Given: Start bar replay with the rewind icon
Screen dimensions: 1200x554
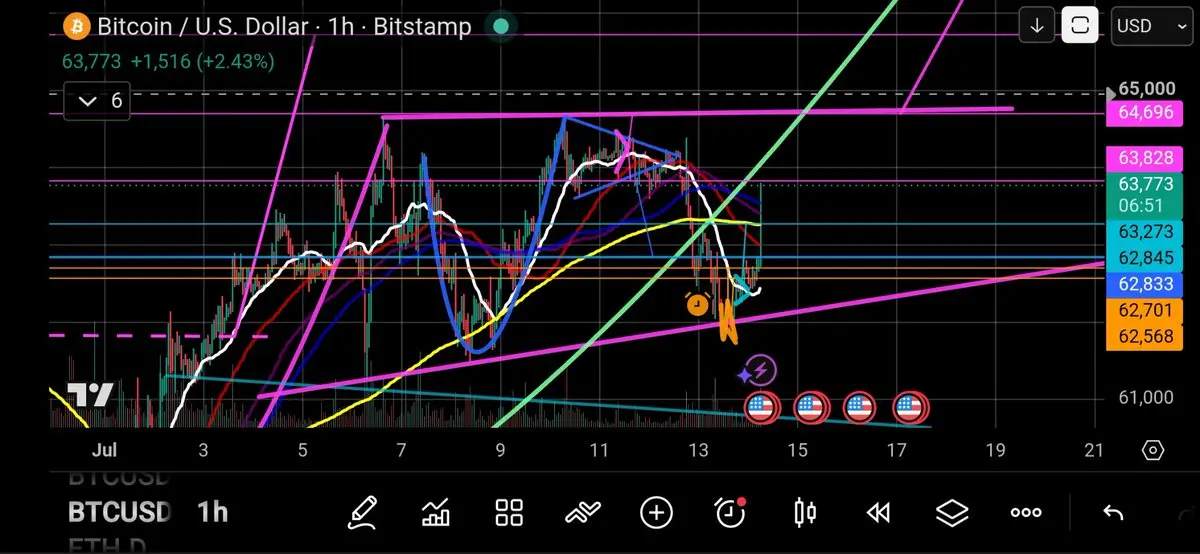Looking at the screenshot, I should click(878, 513).
